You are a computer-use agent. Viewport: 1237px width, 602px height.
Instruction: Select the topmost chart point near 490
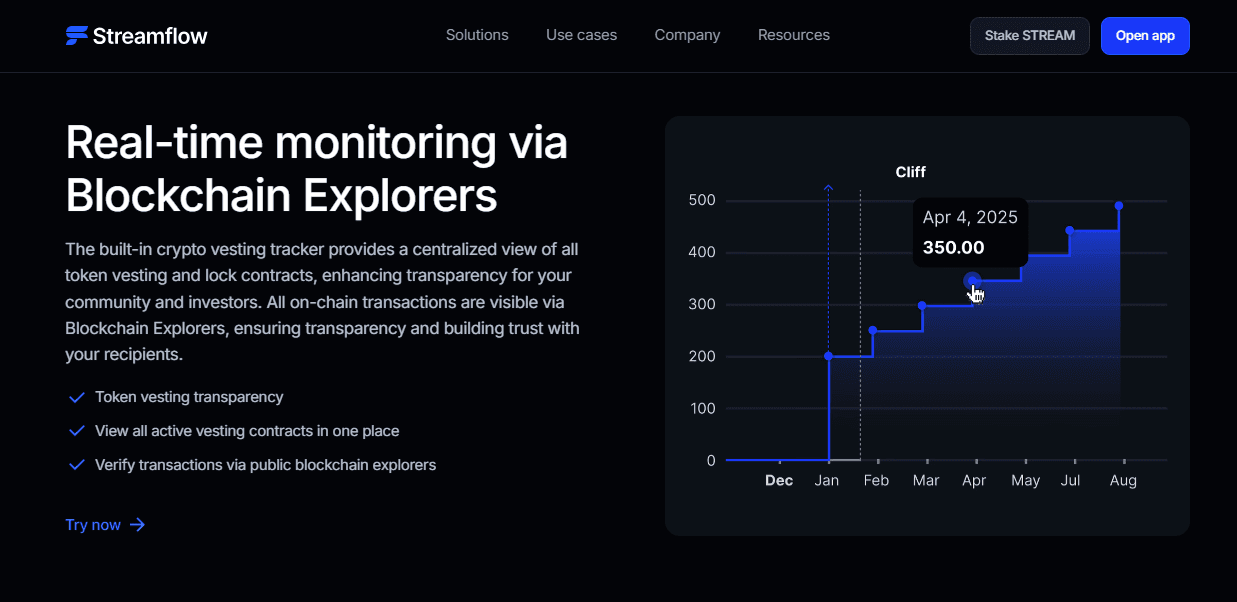tap(1118, 206)
